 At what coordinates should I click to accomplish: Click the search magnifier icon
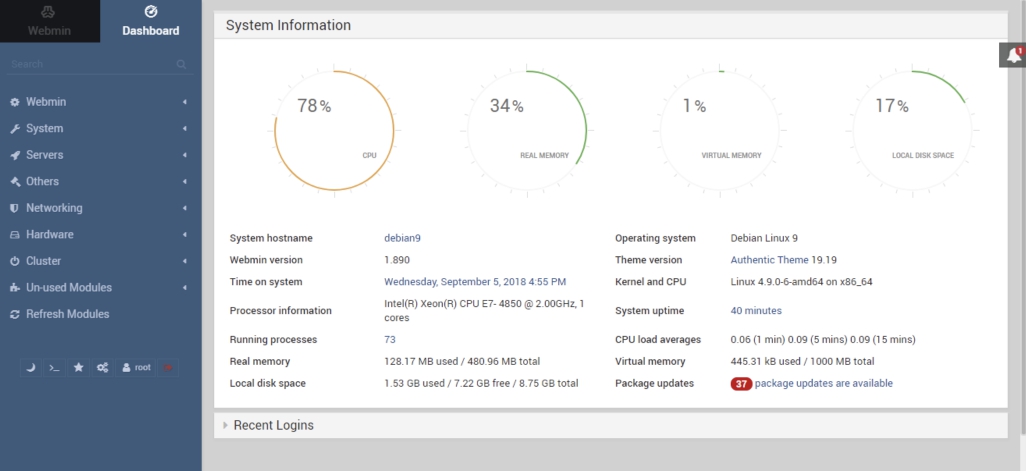click(x=181, y=64)
